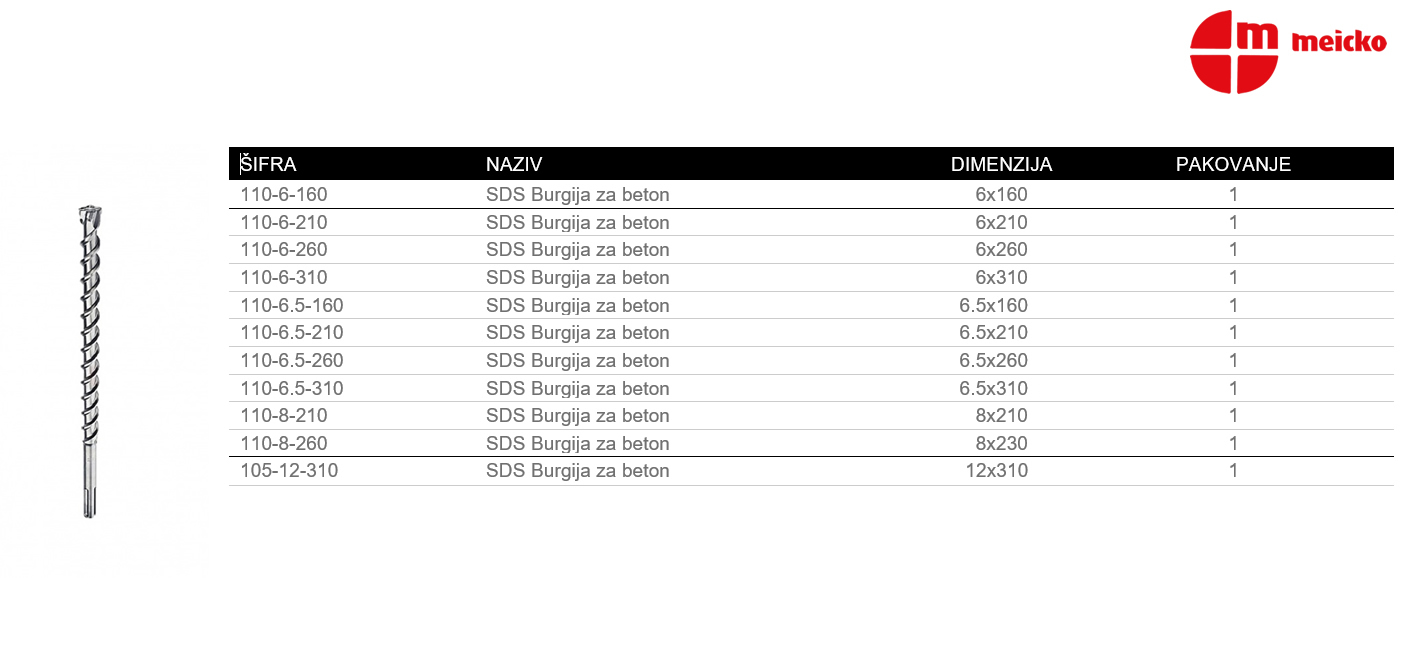Click product code 110-6-260
Screen dimensions: 1419x656
coord(284,250)
